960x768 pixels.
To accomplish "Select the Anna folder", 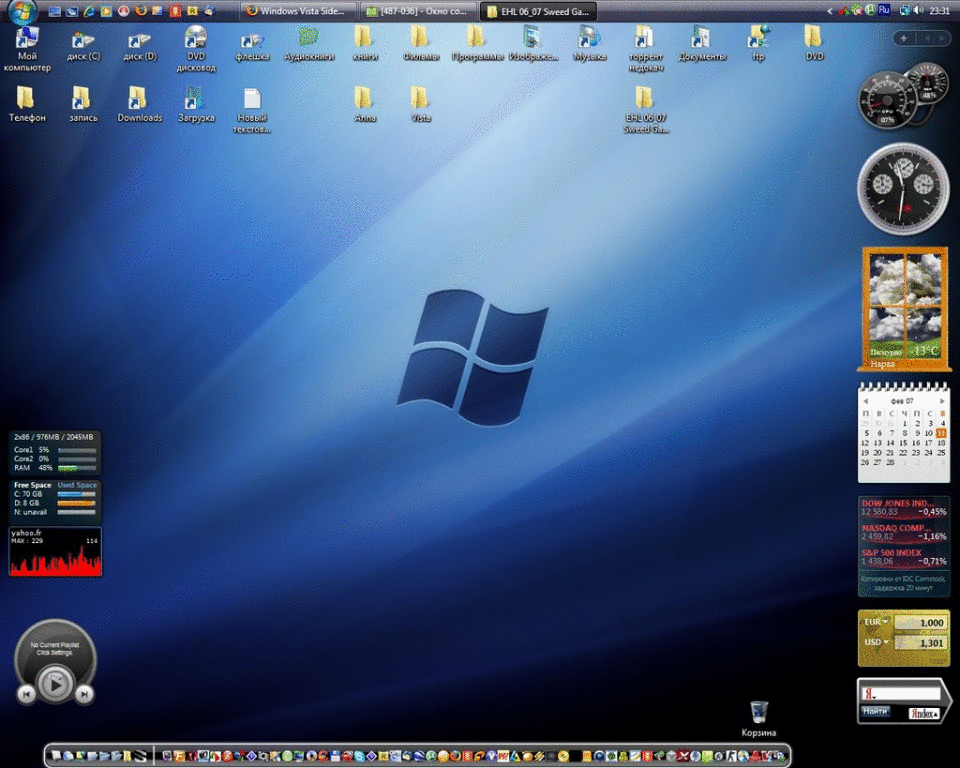I will pyautogui.click(x=365, y=105).
